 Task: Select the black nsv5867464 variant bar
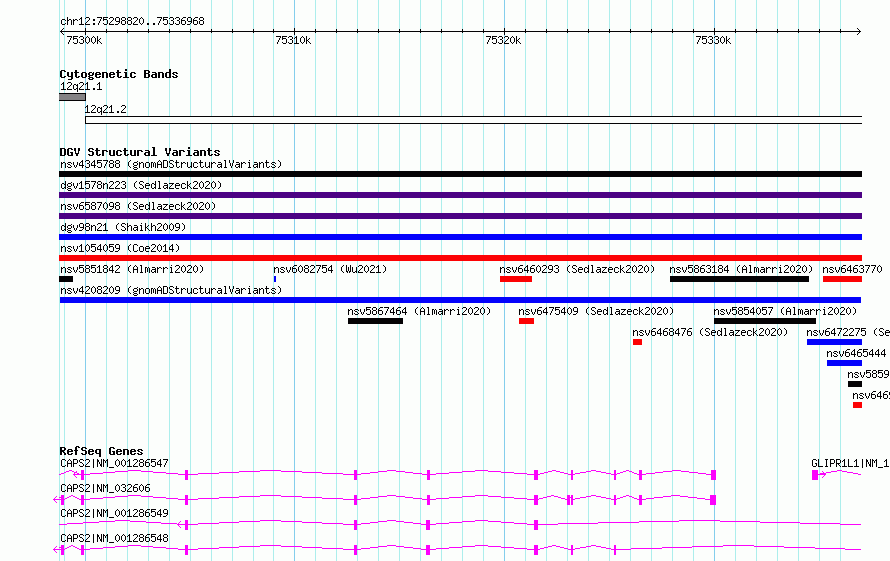click(375, 321)
